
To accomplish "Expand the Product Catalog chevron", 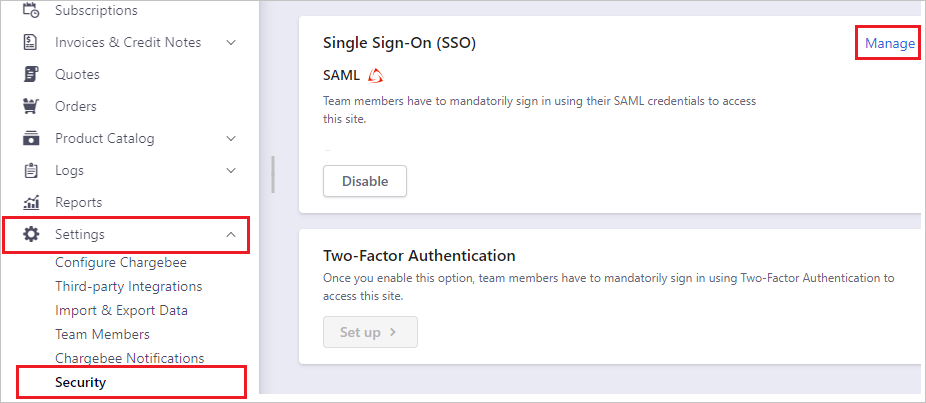I will pyautogui.click(x=231, y=139).
